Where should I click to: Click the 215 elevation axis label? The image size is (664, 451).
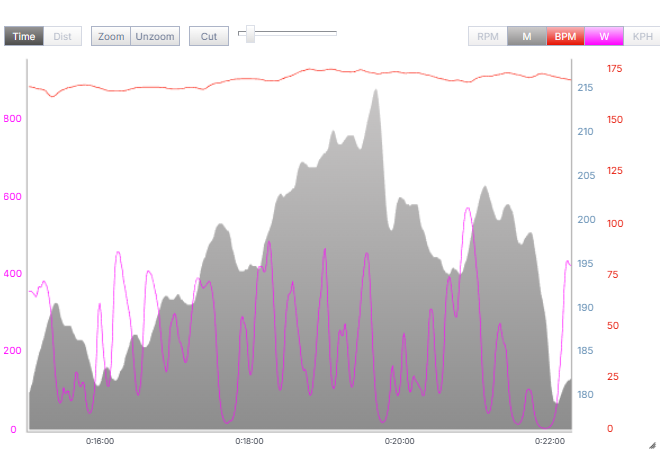tap(585, 88)
